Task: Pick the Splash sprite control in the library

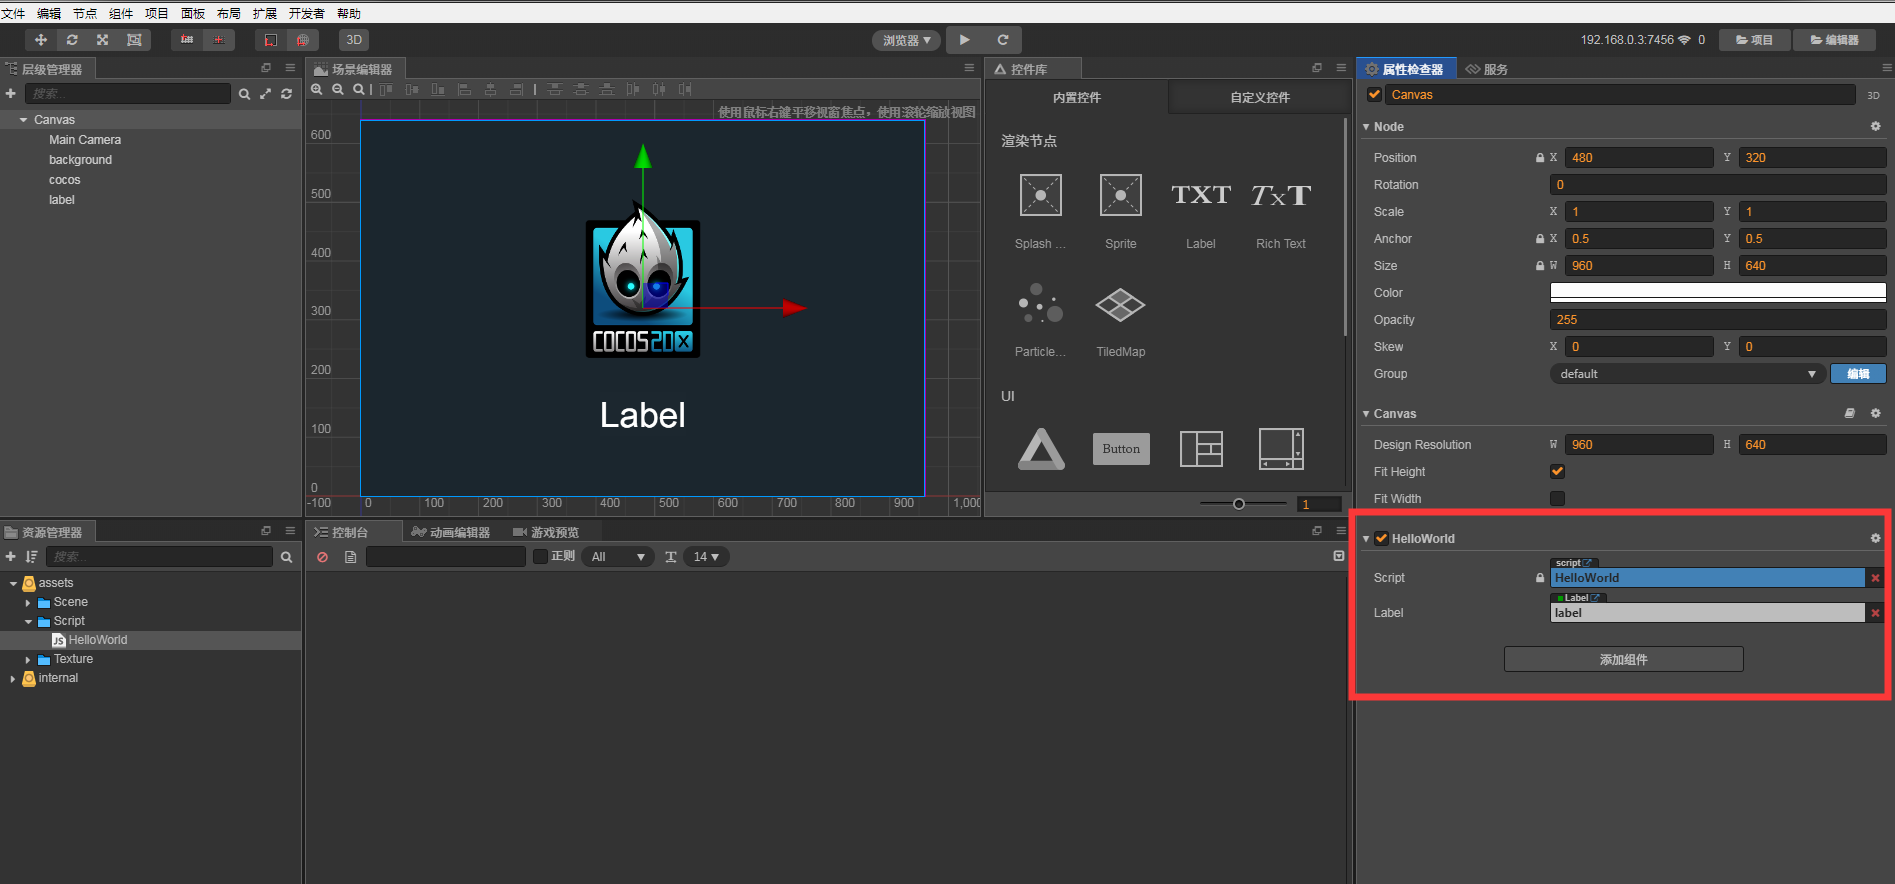Action: coord(1040,195)
